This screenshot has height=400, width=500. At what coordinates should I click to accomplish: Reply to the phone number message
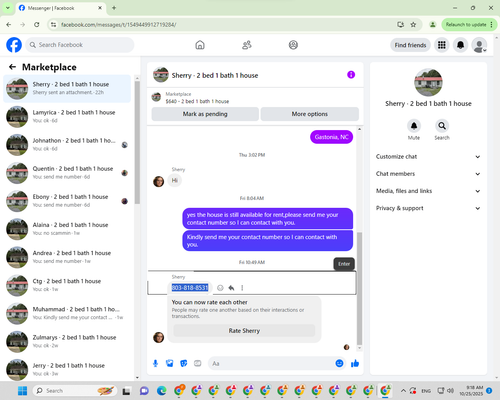(231, 288)
